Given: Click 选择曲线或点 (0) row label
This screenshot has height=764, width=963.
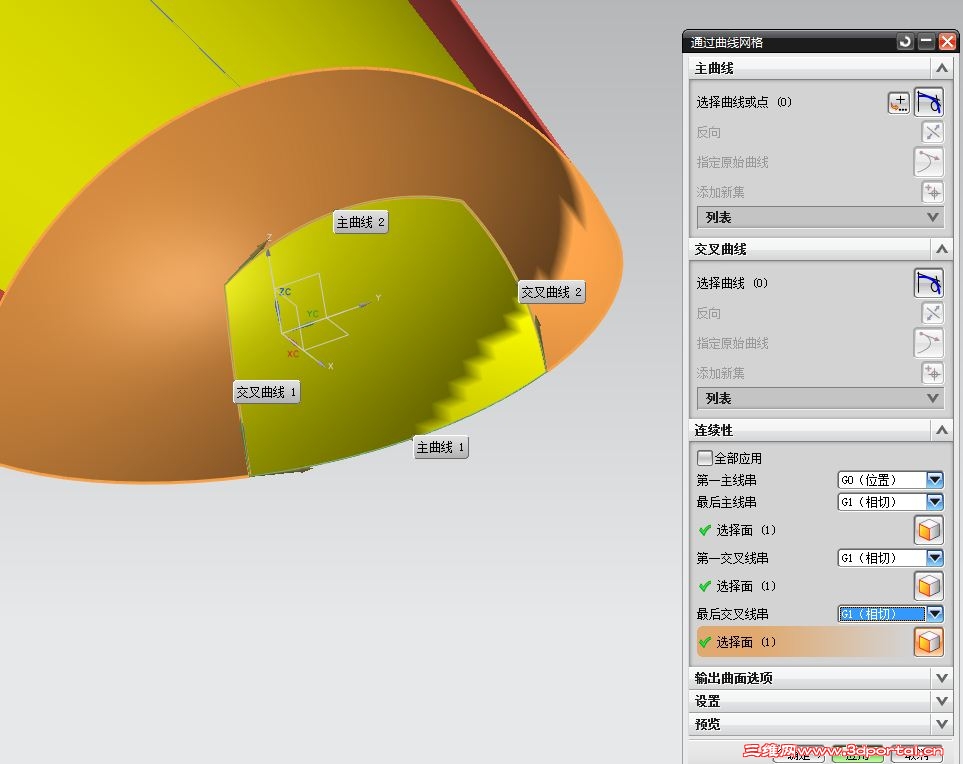Looking at the screenshot, I should [x=744, y=102].
